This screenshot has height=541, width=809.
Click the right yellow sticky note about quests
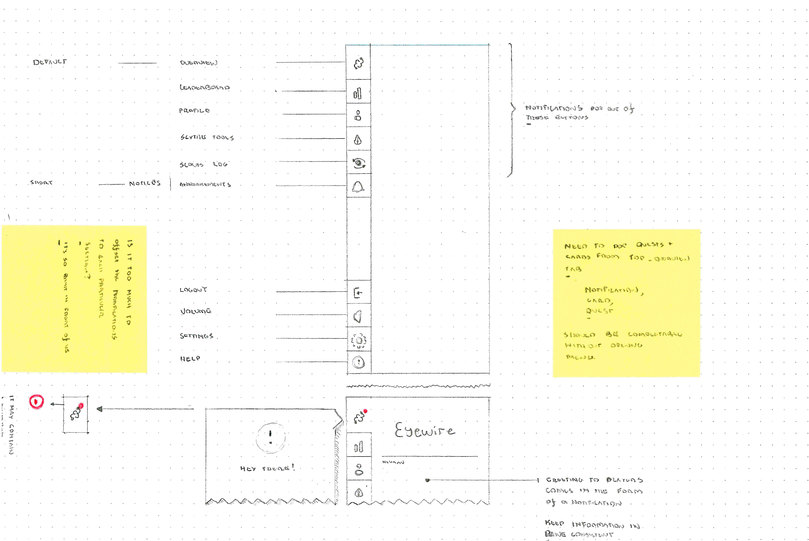click(626, 303)
